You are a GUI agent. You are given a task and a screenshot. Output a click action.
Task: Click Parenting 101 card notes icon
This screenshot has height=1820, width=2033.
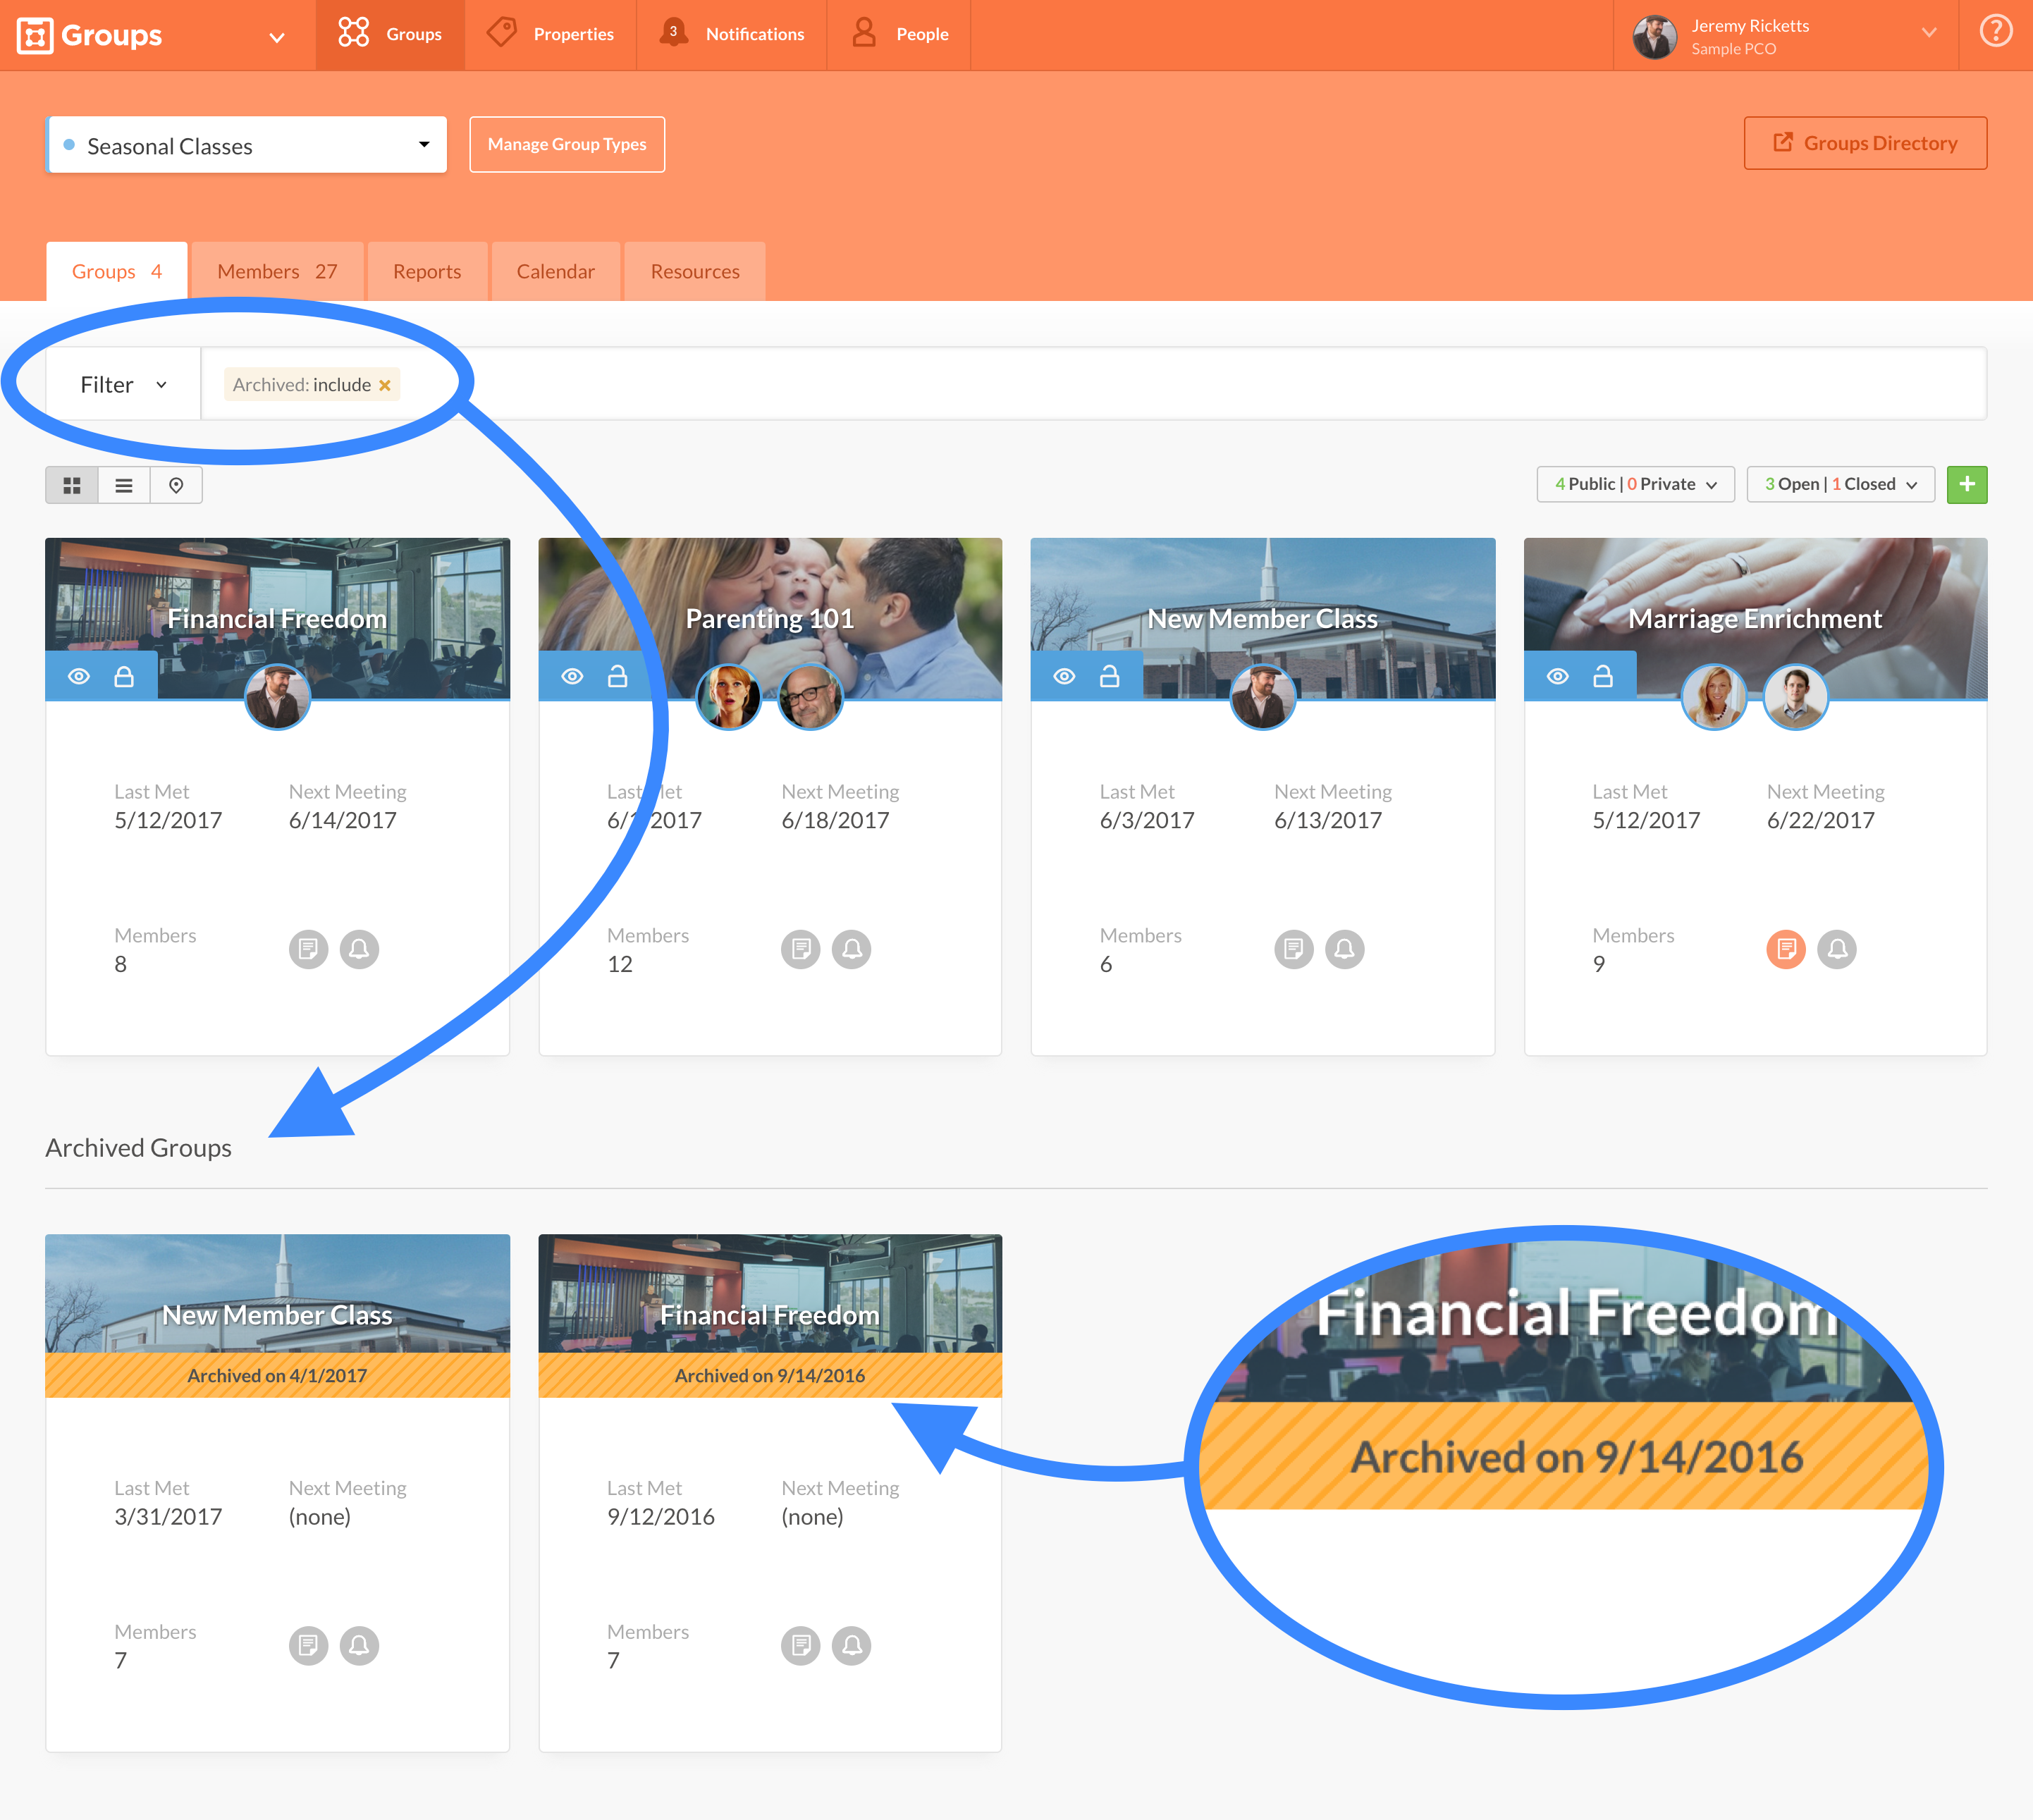[x=800, y=948]
